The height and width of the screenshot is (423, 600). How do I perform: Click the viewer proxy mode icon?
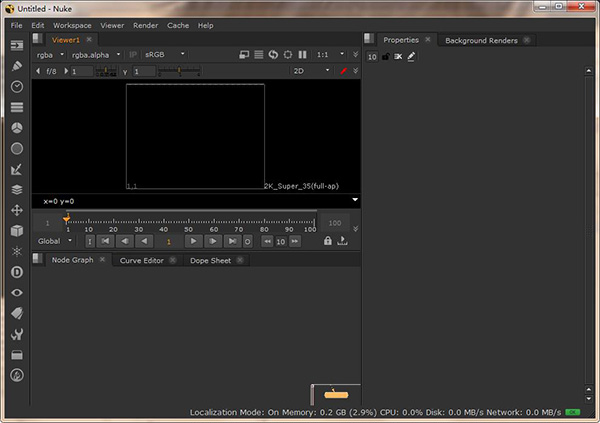[x=244, y=55]
